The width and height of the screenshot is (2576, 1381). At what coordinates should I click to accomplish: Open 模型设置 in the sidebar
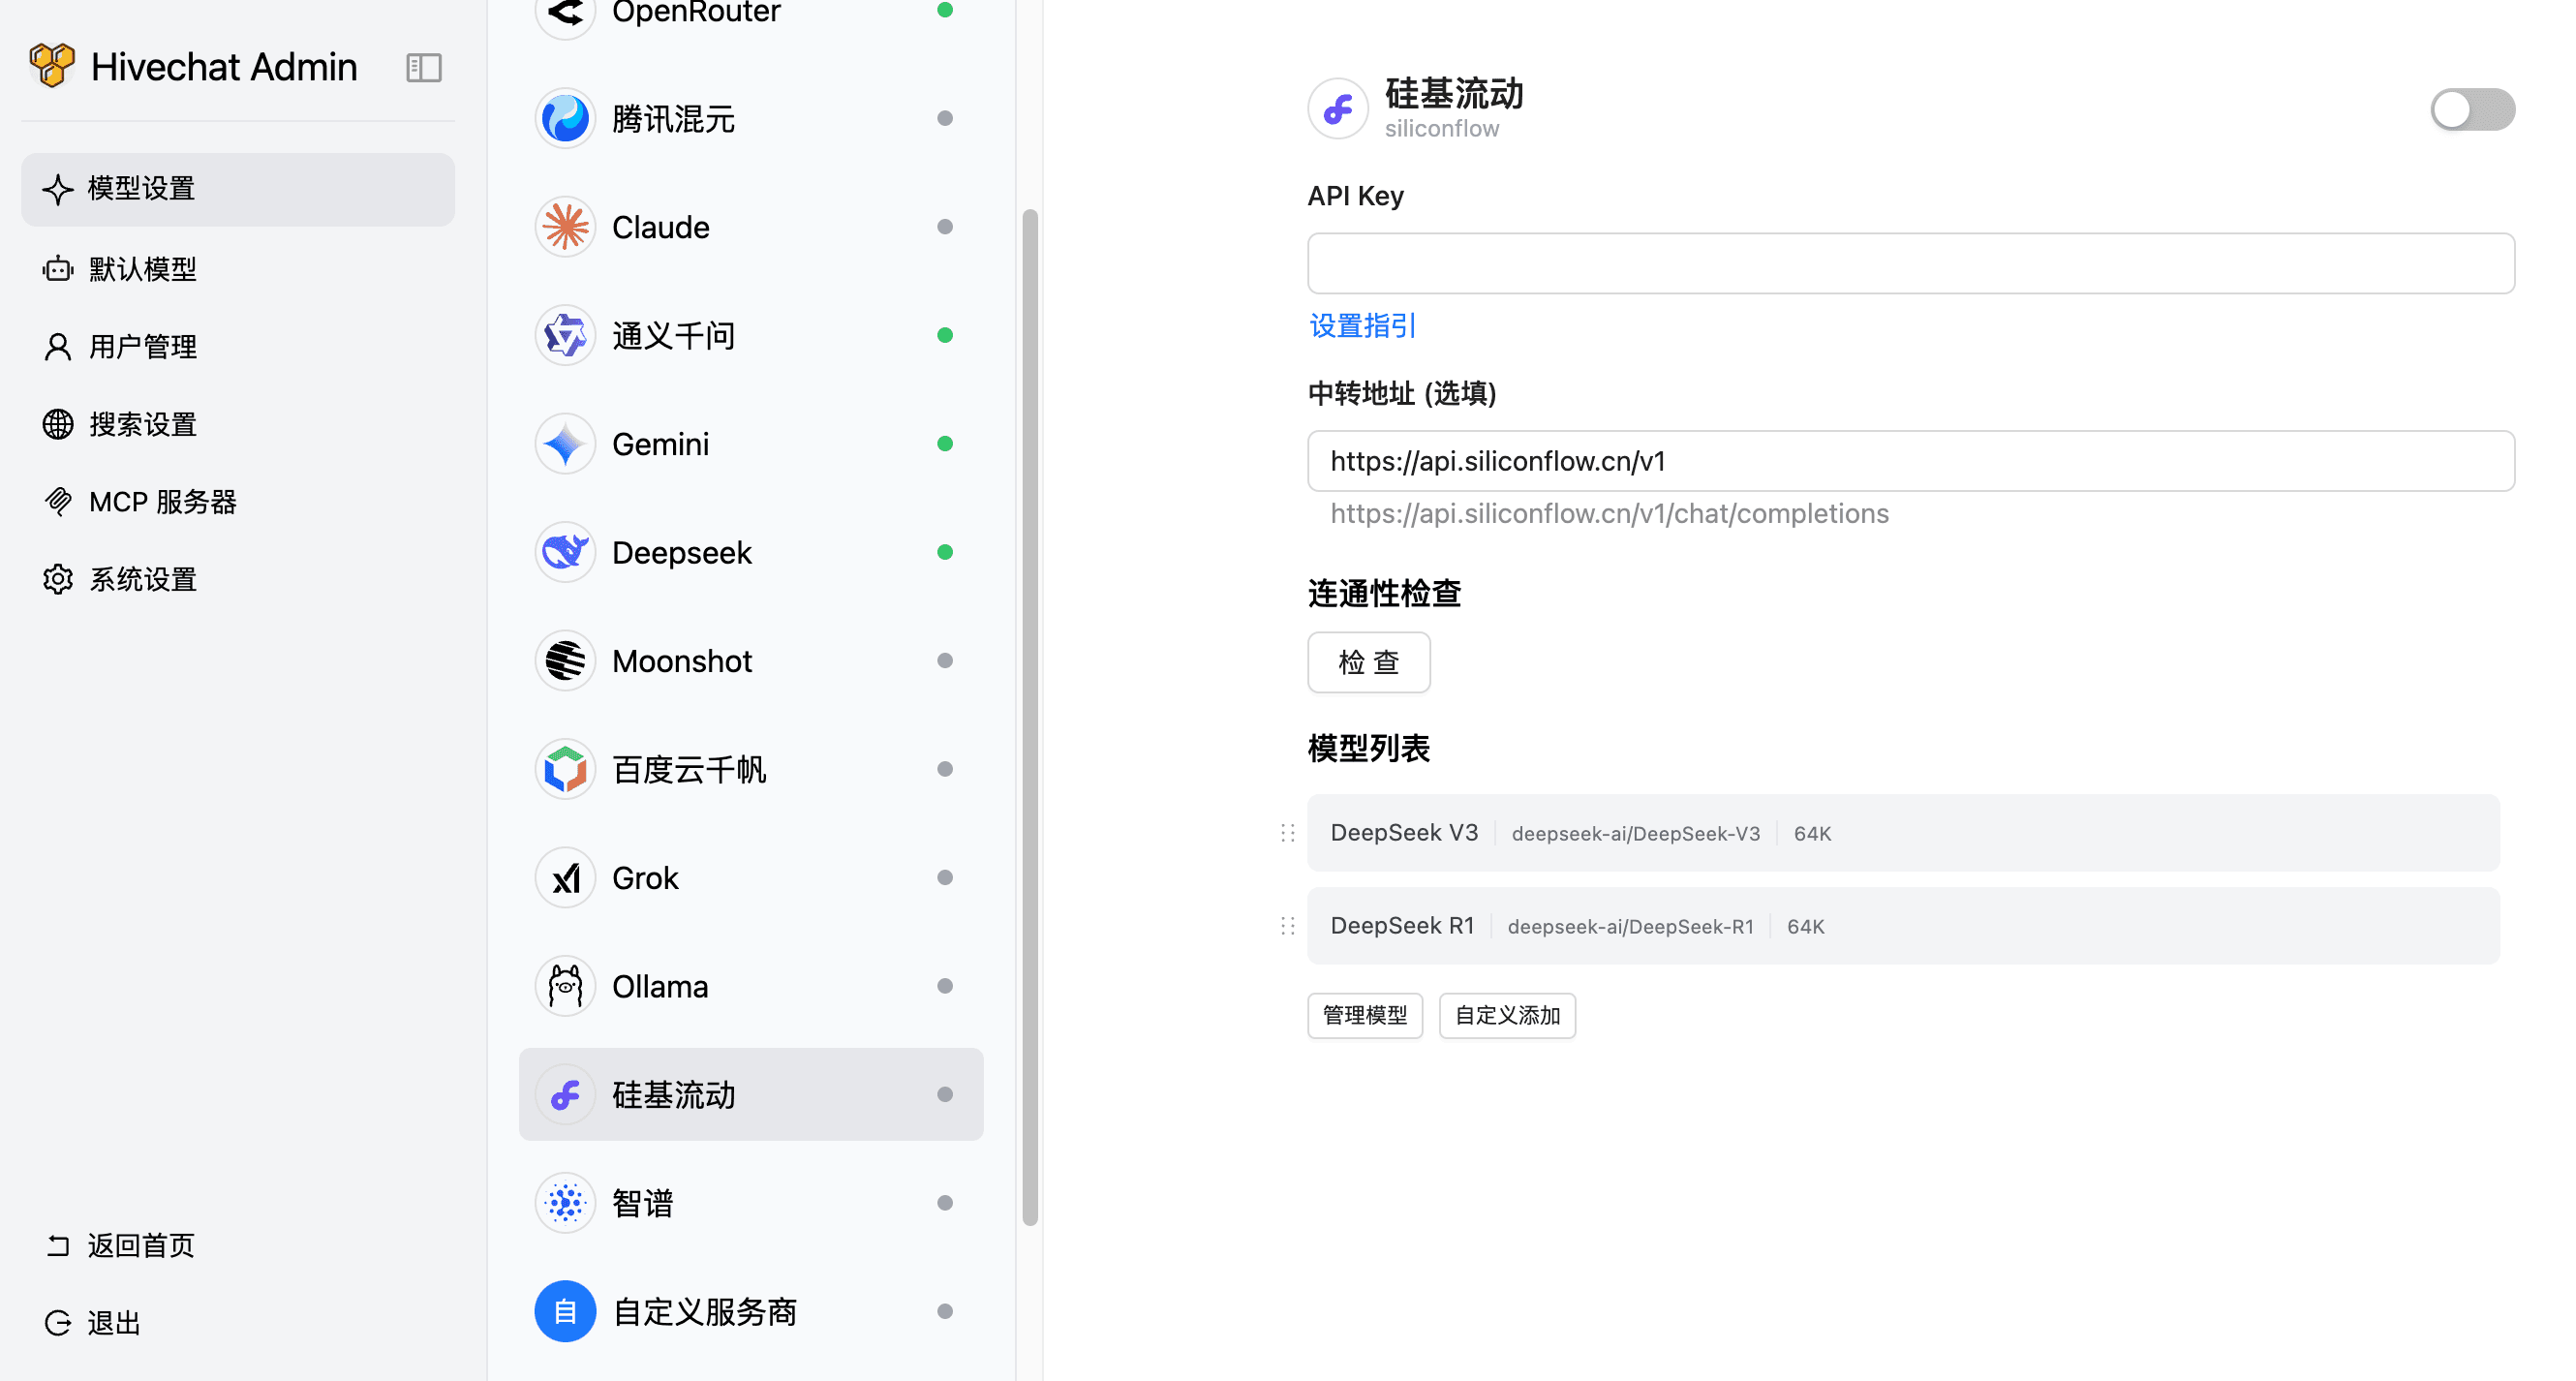pyautogui.click(x=238, y=189)
